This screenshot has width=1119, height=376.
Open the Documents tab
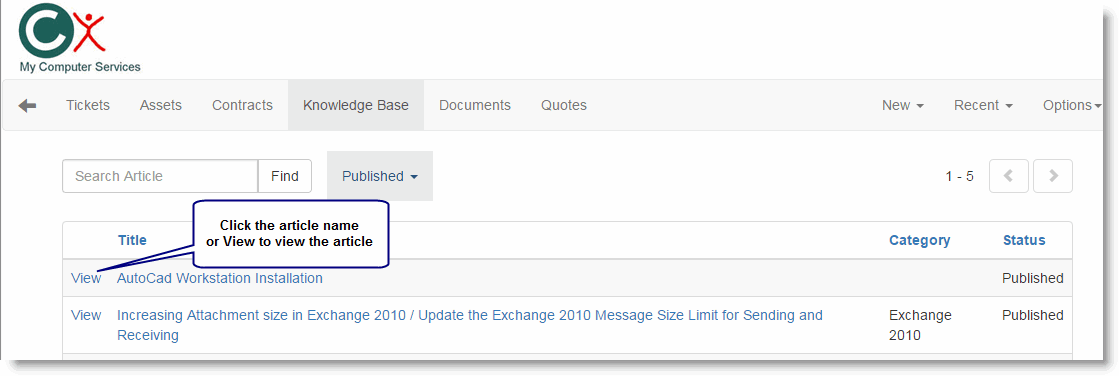pyautogui.click(x=475, y=106)
